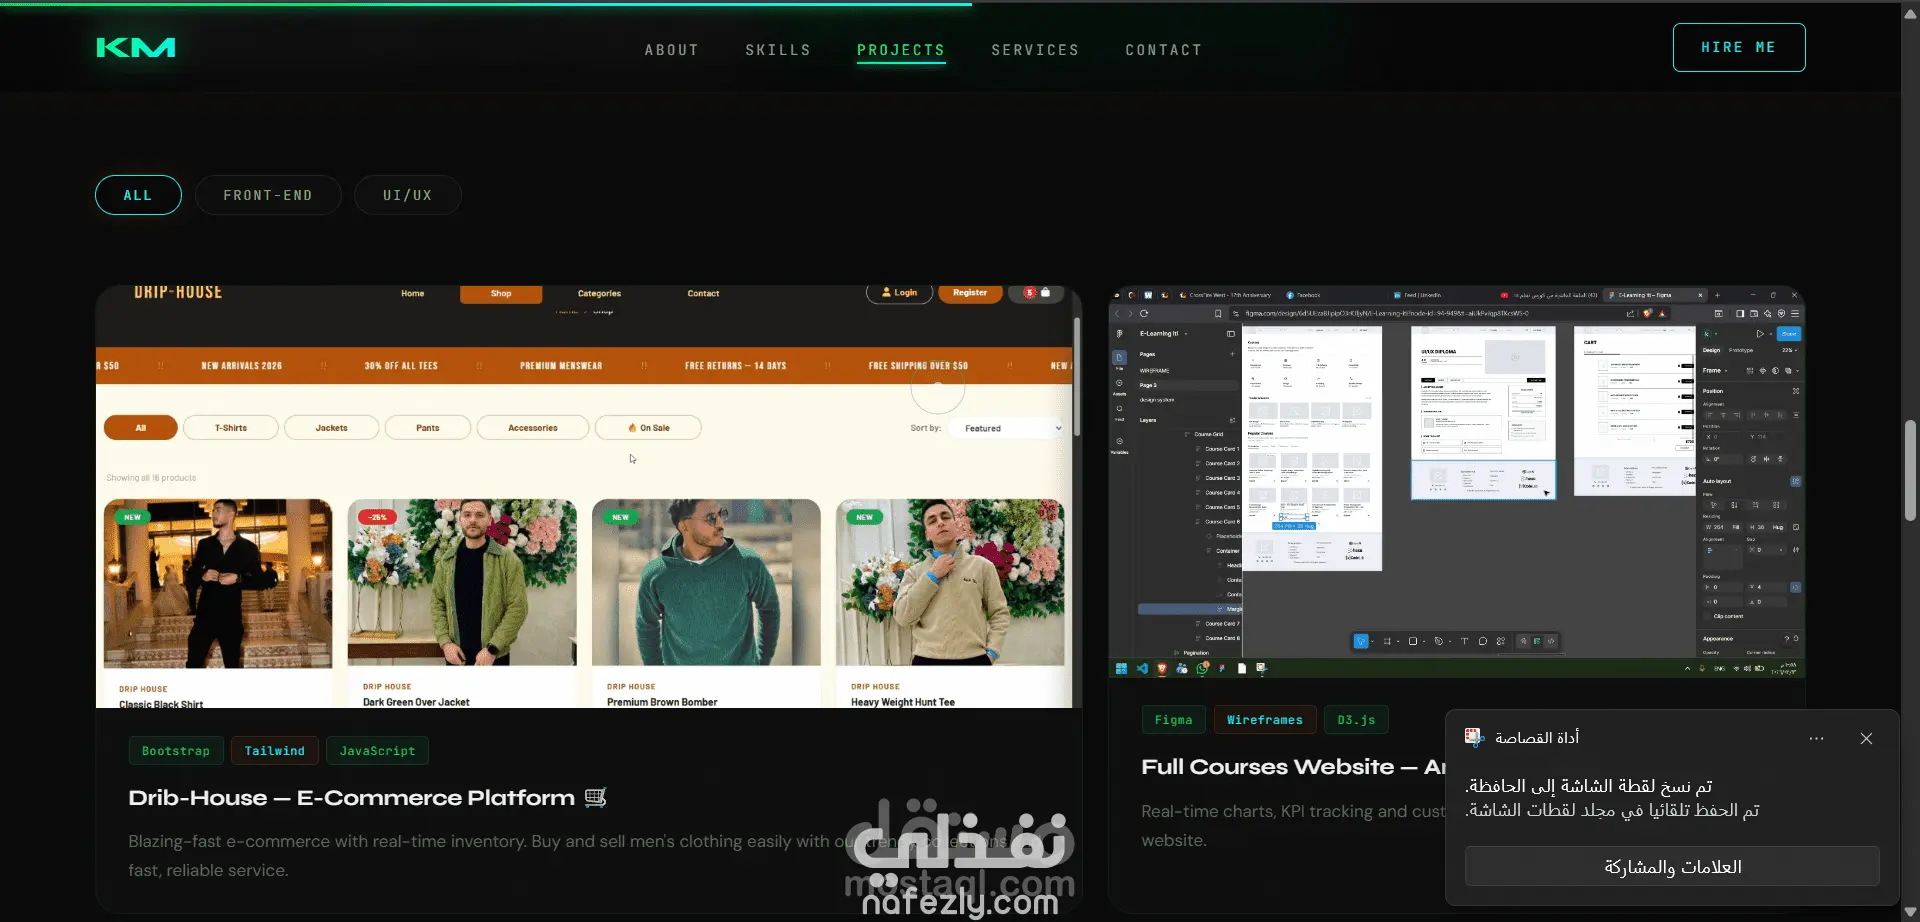Jump to the CONTACT section
Image resolution: width=1920 pixels, height=922 pixels.
tap(1164, 50)
